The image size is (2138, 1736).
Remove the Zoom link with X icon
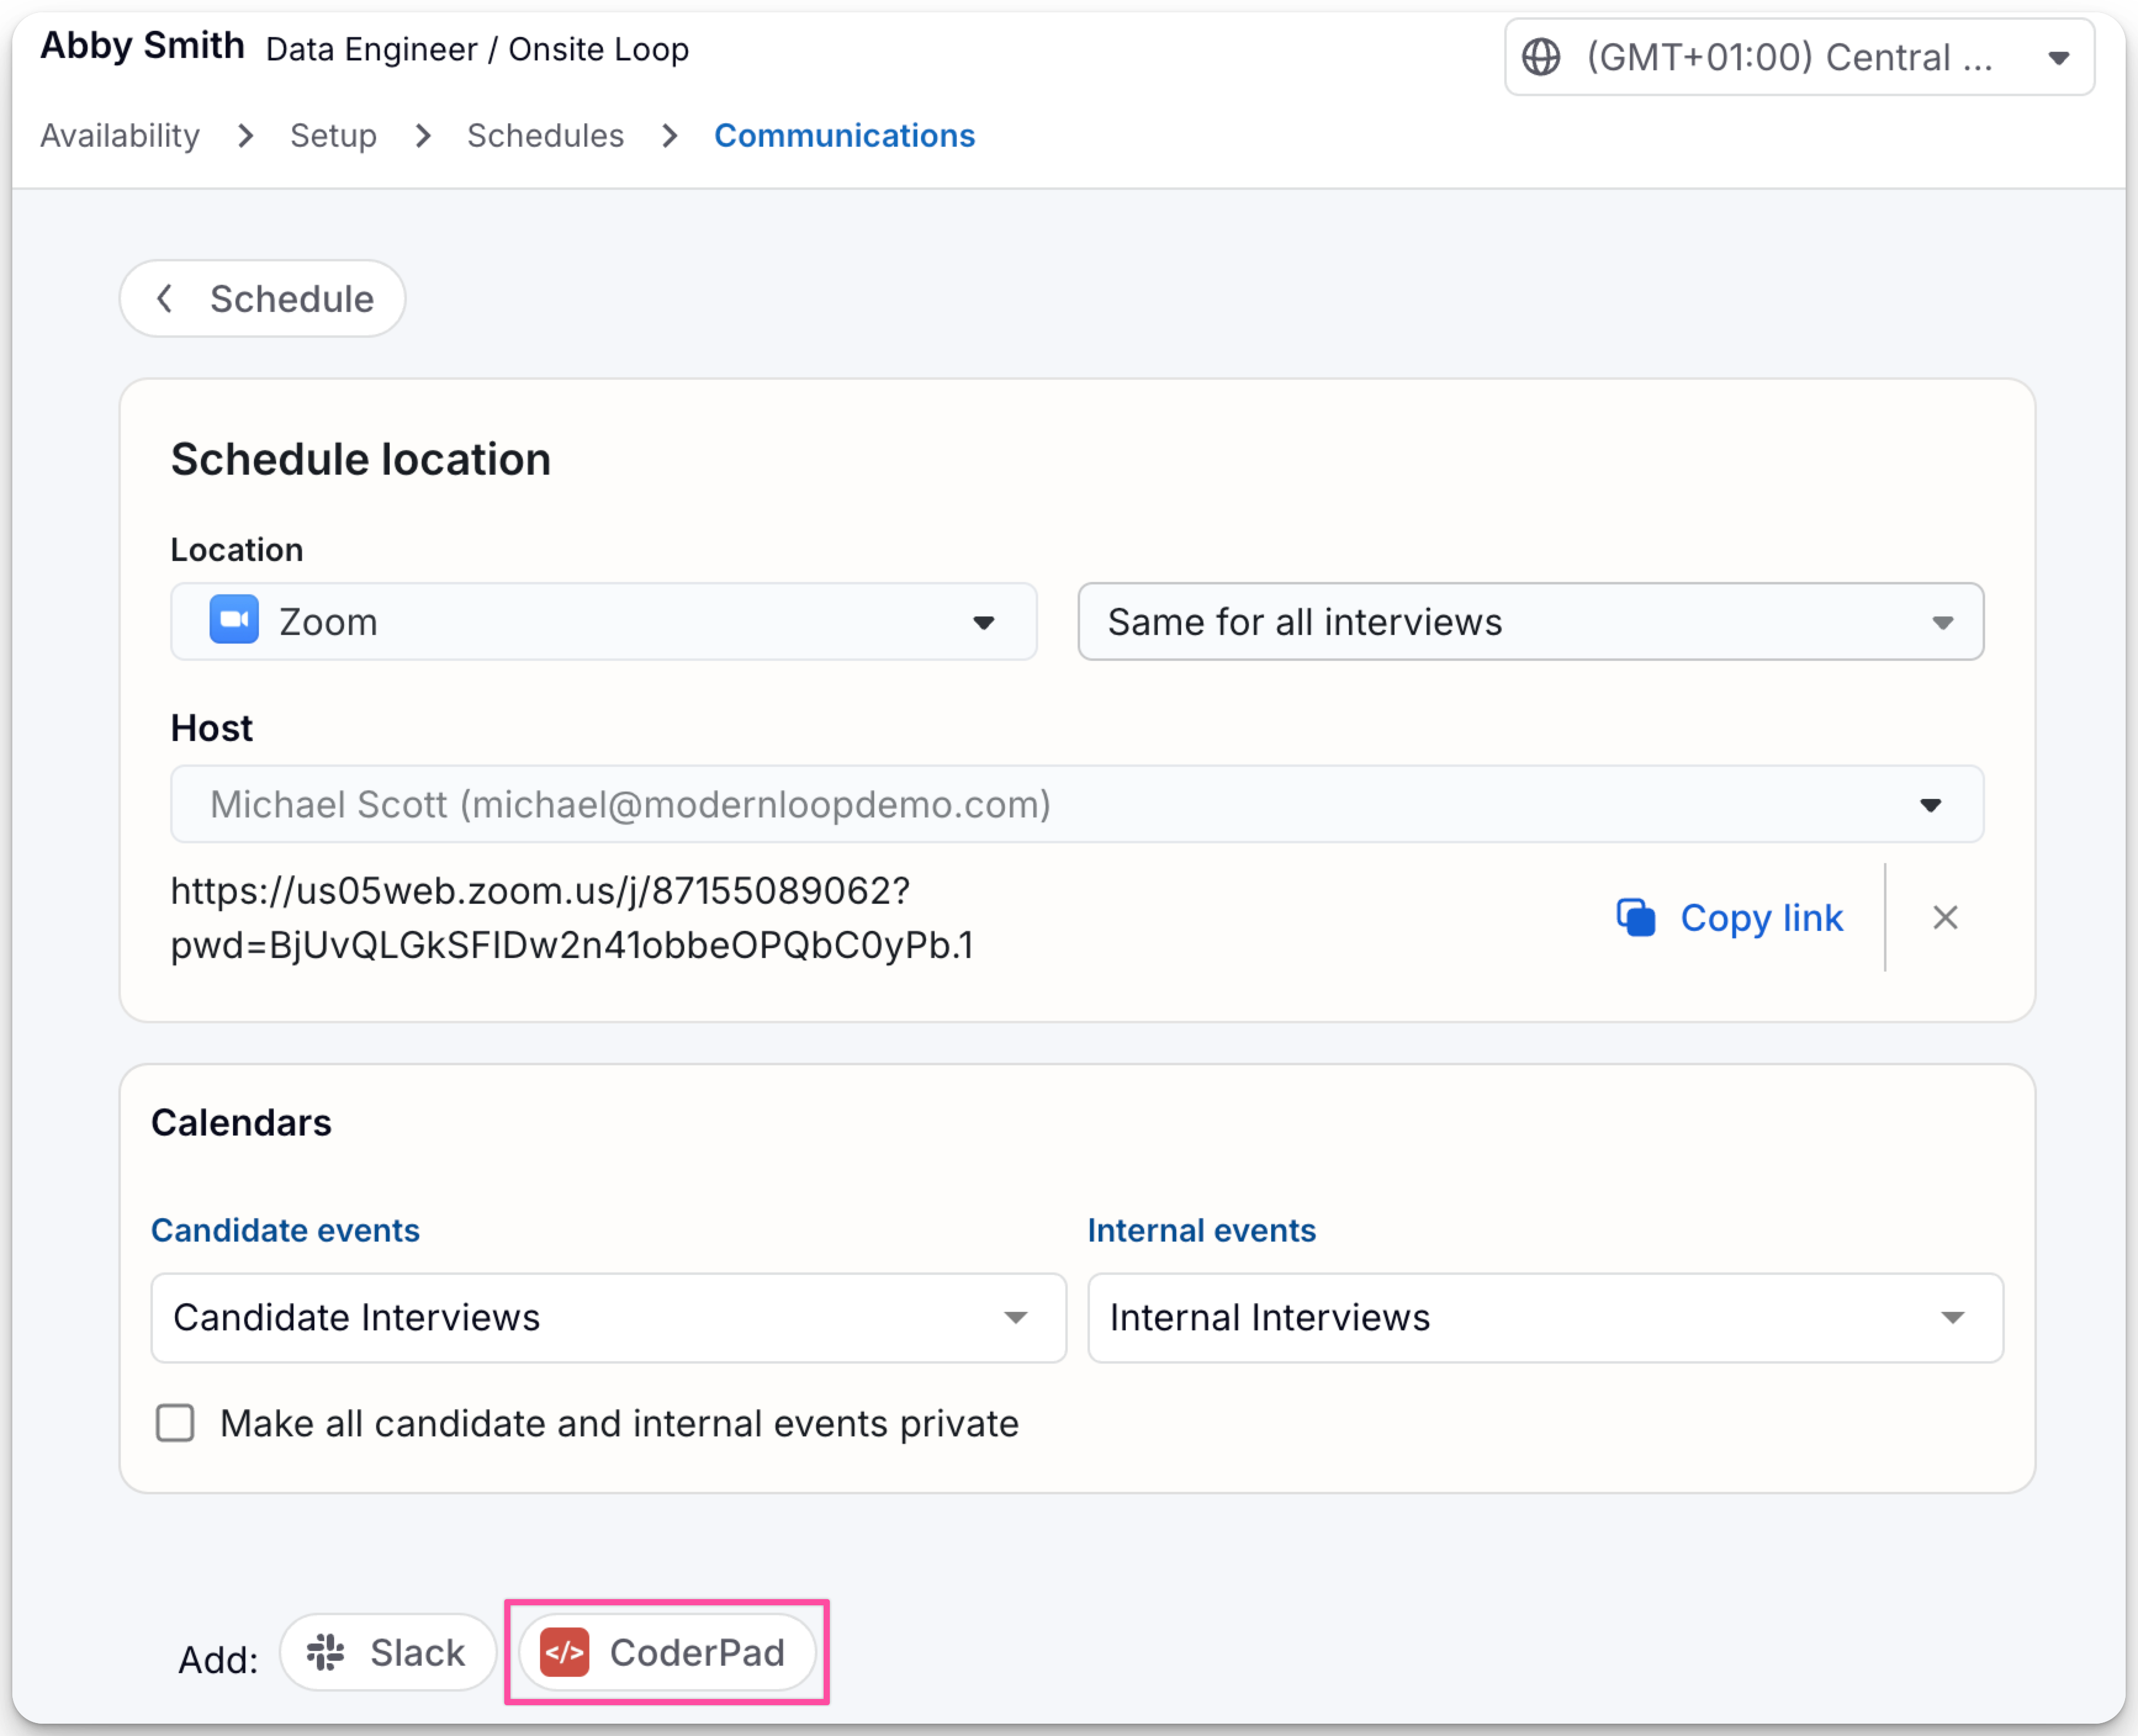pos(1944,917)
